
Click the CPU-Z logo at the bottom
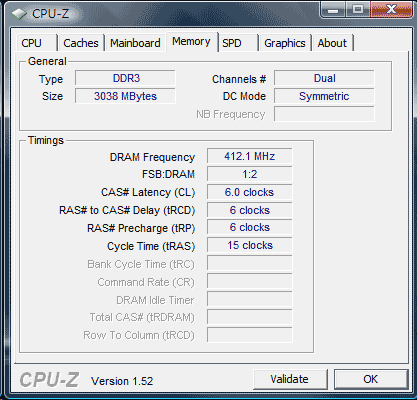click(x=49, y=380)
